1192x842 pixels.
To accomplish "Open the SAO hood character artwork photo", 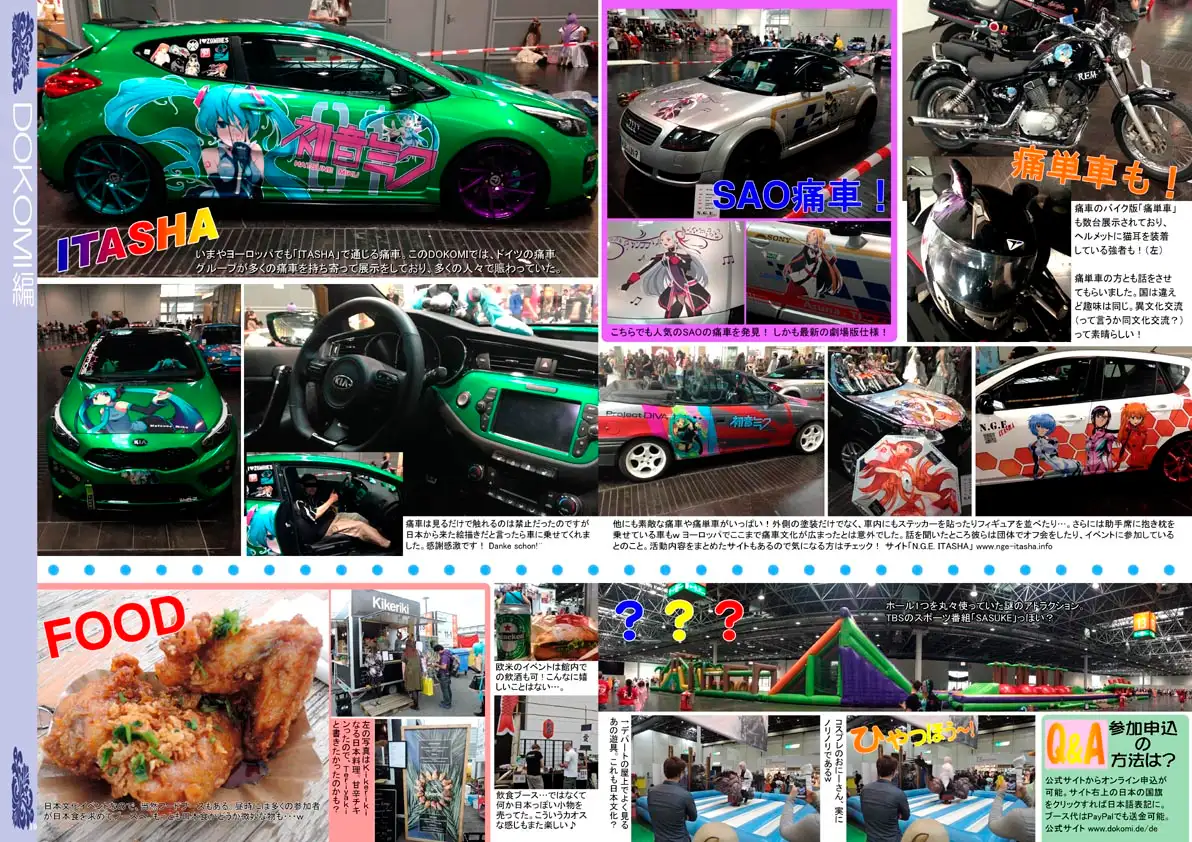I will [x=675, y=272].
